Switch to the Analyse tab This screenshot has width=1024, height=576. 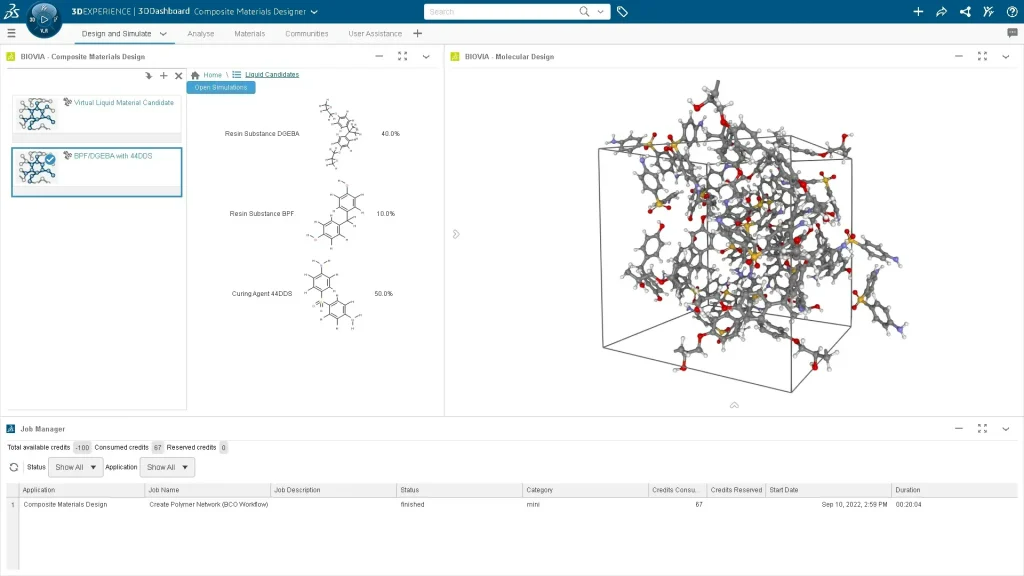(x=201, y=33)
